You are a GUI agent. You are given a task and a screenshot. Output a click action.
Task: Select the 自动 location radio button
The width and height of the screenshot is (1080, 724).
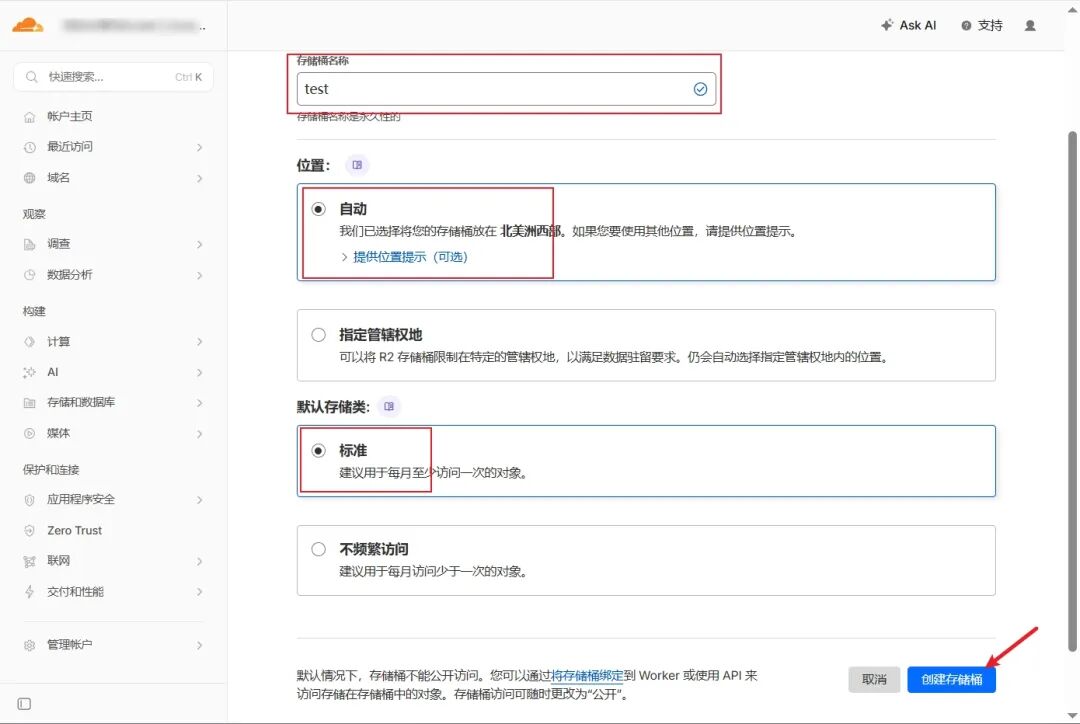pyautogui.click(x=318, y=209)
